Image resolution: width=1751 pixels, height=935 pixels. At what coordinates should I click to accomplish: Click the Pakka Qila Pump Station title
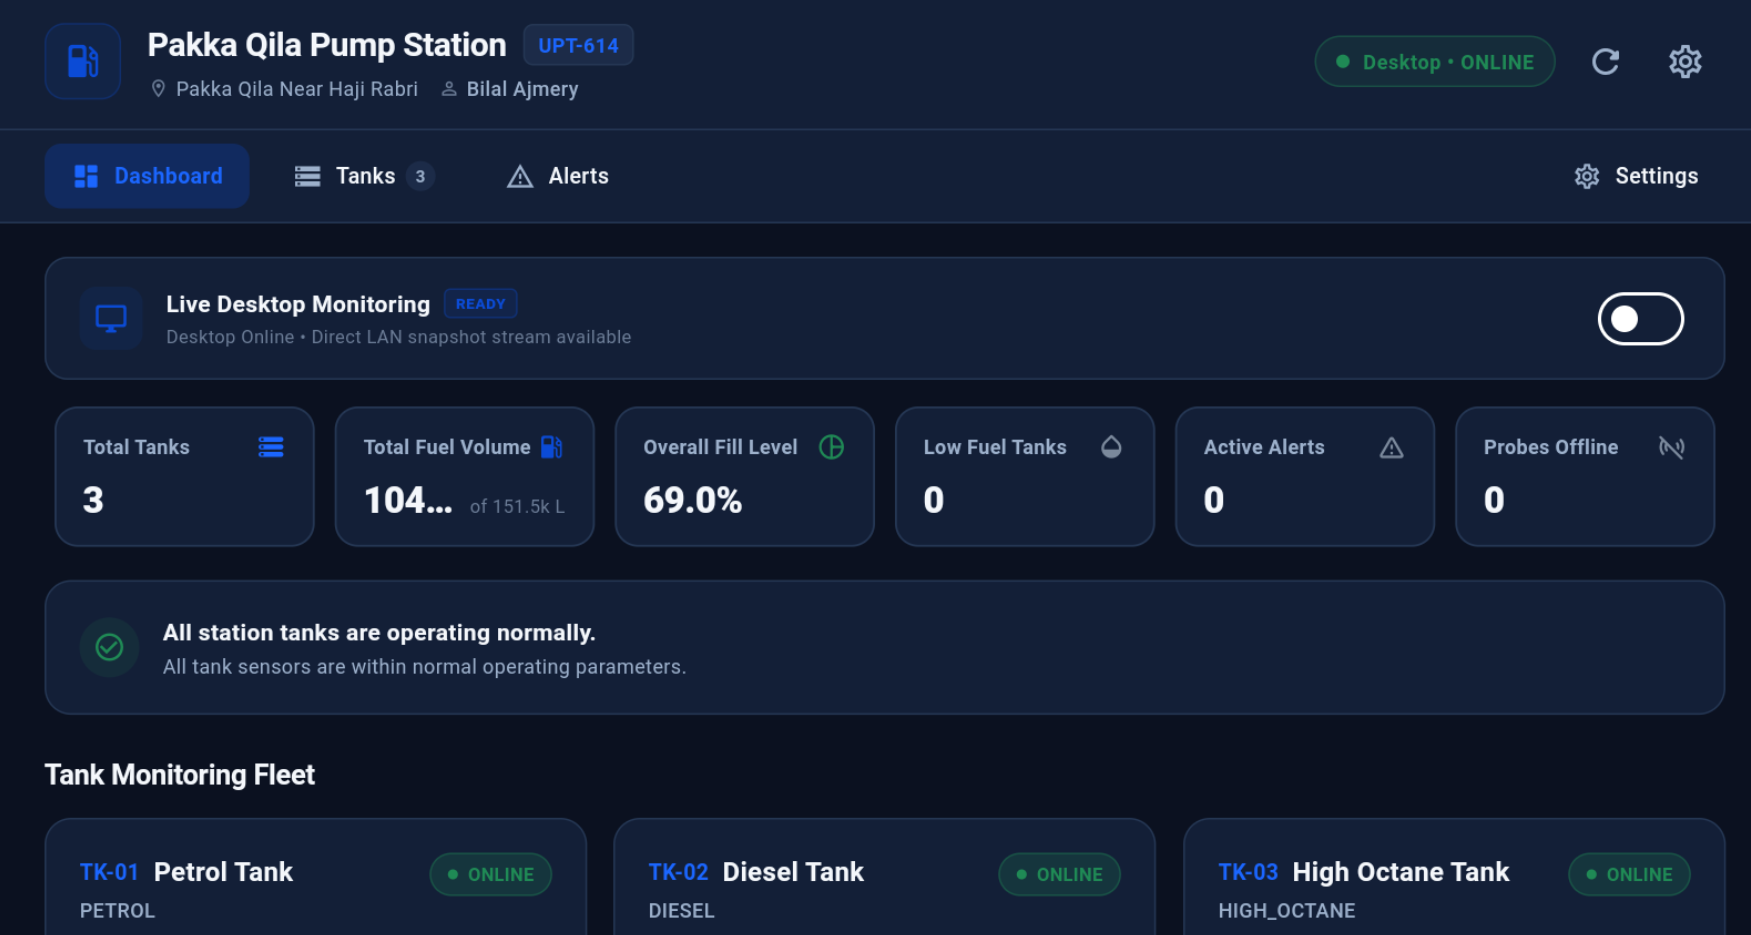click(327, 45)
